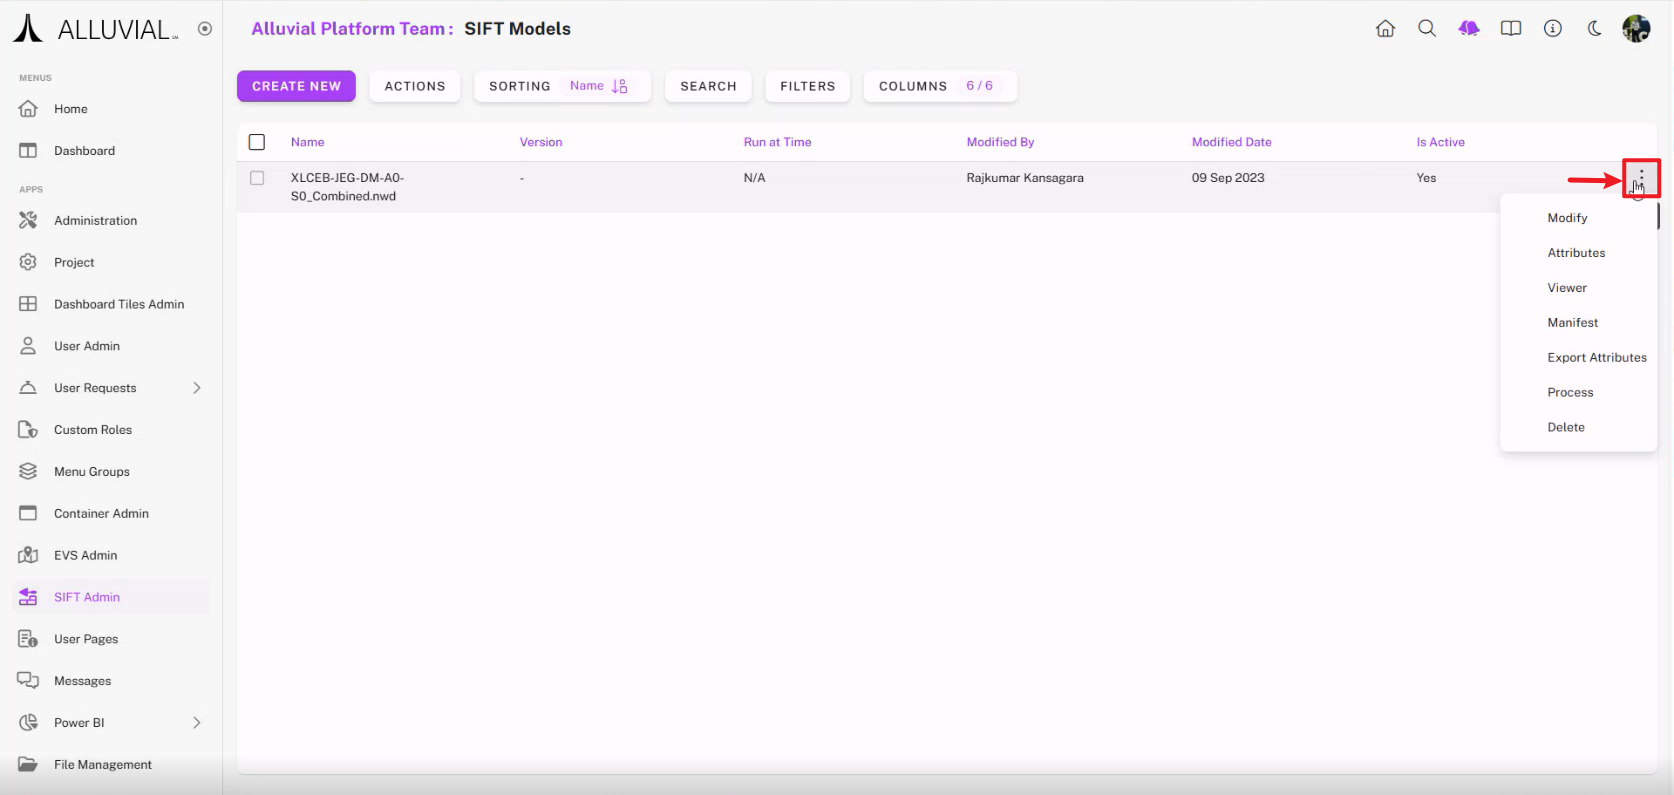Toggle the sidebar pin circle icon
This screenshot has height=795, width=1674.
click(205, 29)
